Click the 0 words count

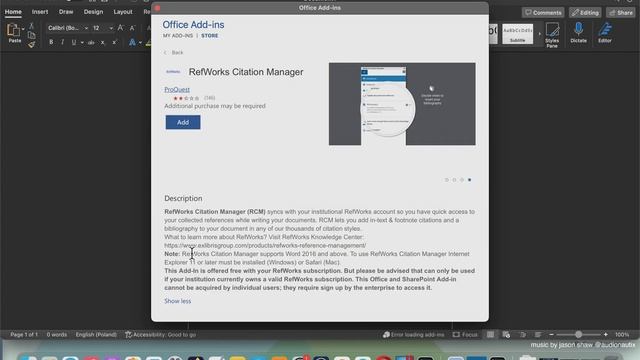pyautogui.click(x=56, y=335)
